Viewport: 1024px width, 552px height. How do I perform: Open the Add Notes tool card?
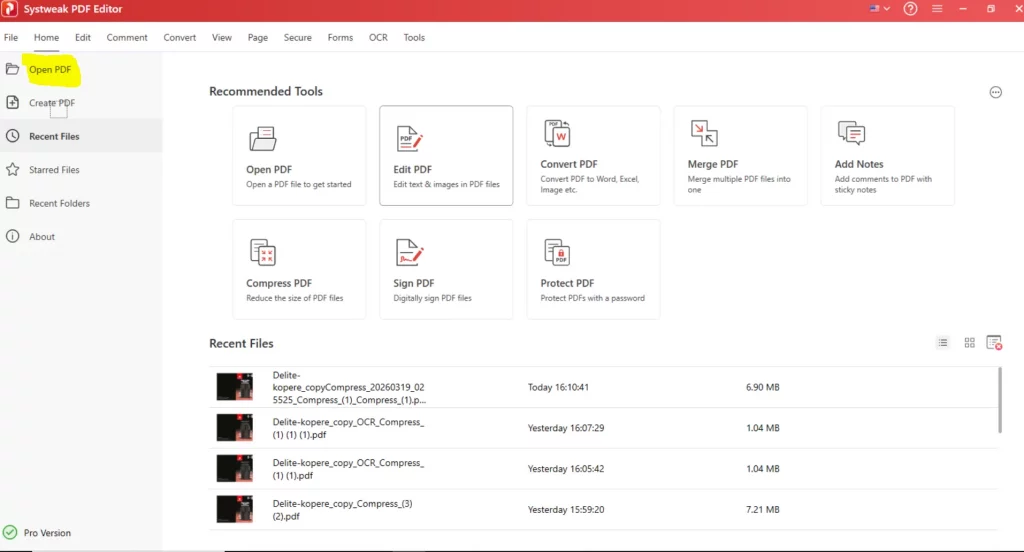[888, 155]
